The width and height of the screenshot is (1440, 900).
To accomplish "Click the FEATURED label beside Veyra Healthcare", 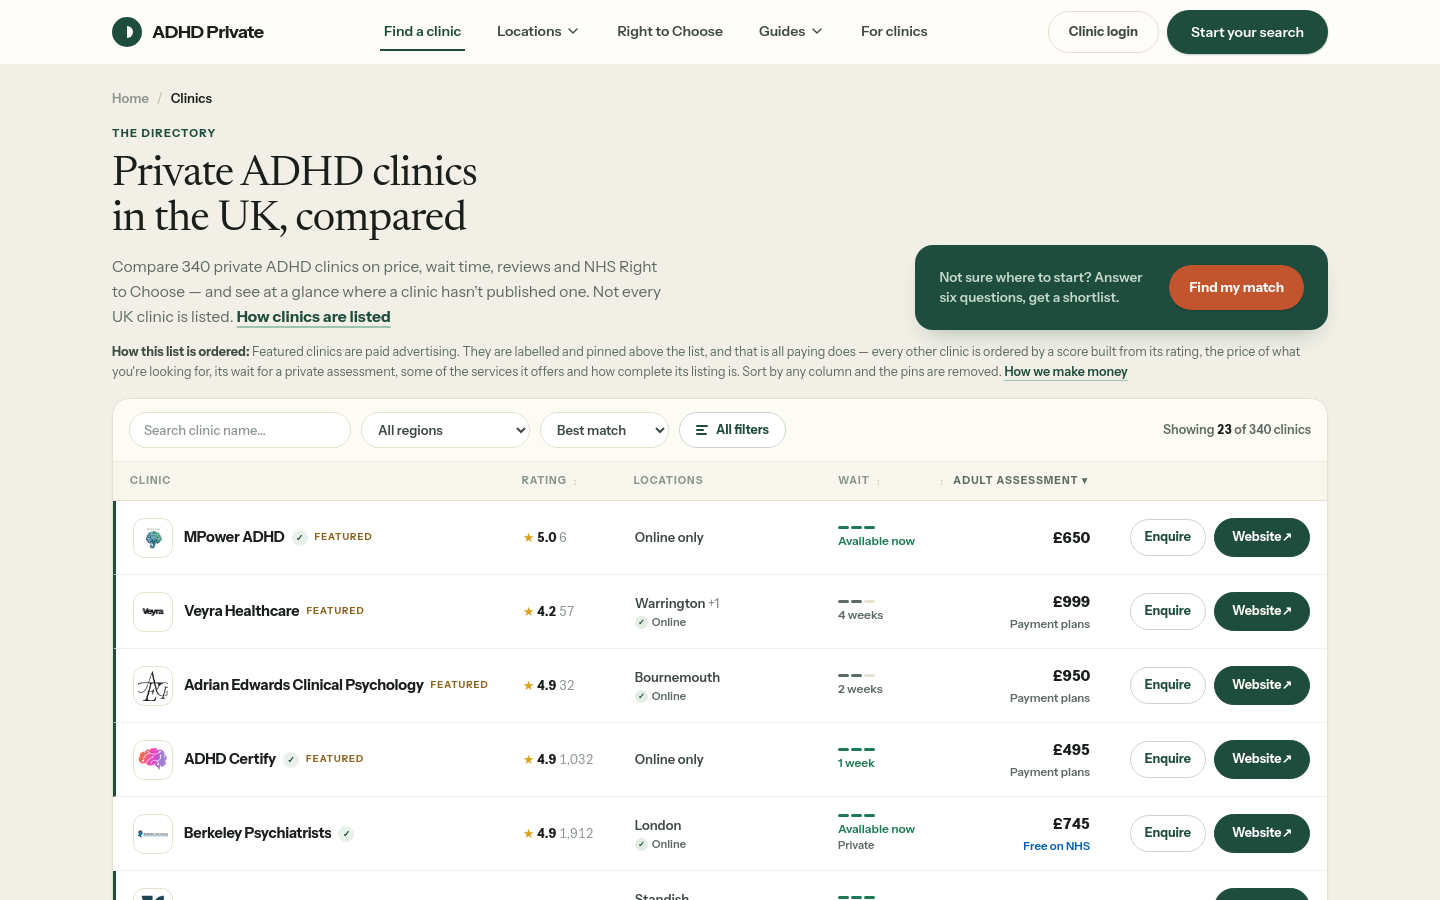I will click(335, 611).
